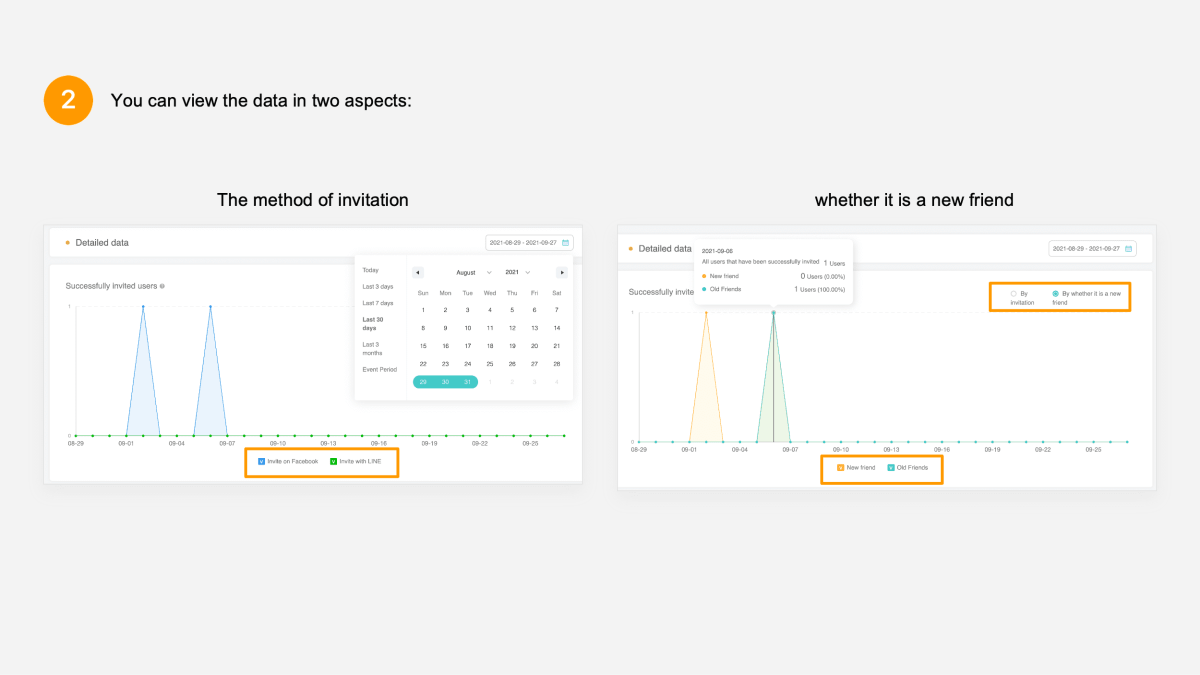
Task: Go to next month in calendar
Action: (x=561, y=272)
